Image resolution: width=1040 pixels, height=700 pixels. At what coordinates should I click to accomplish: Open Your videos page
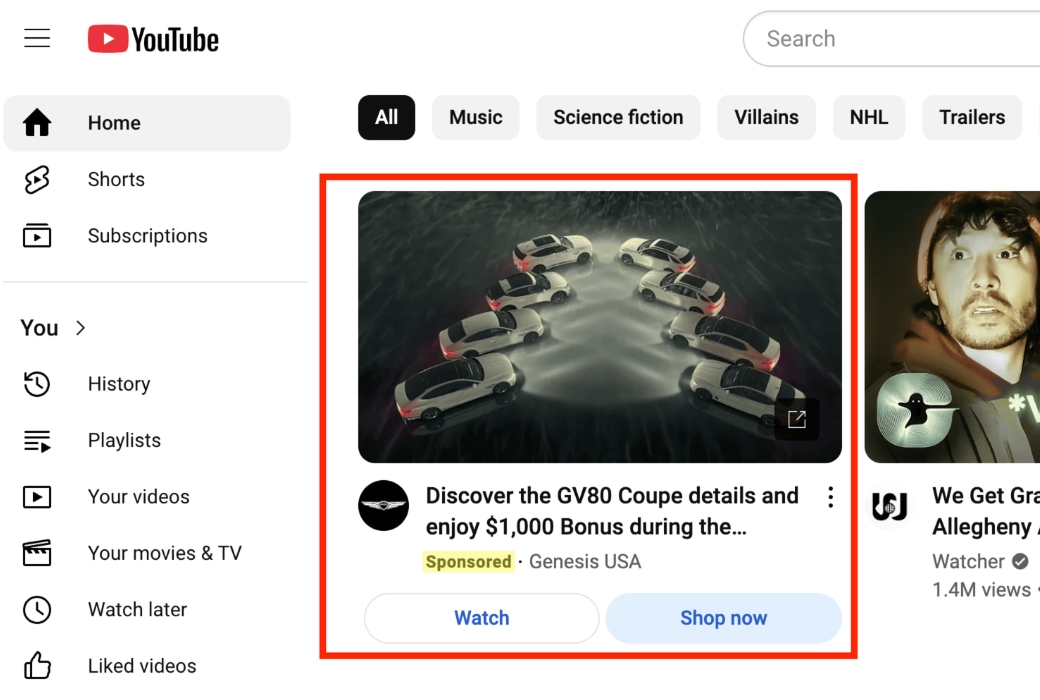(x=138, y=497)
